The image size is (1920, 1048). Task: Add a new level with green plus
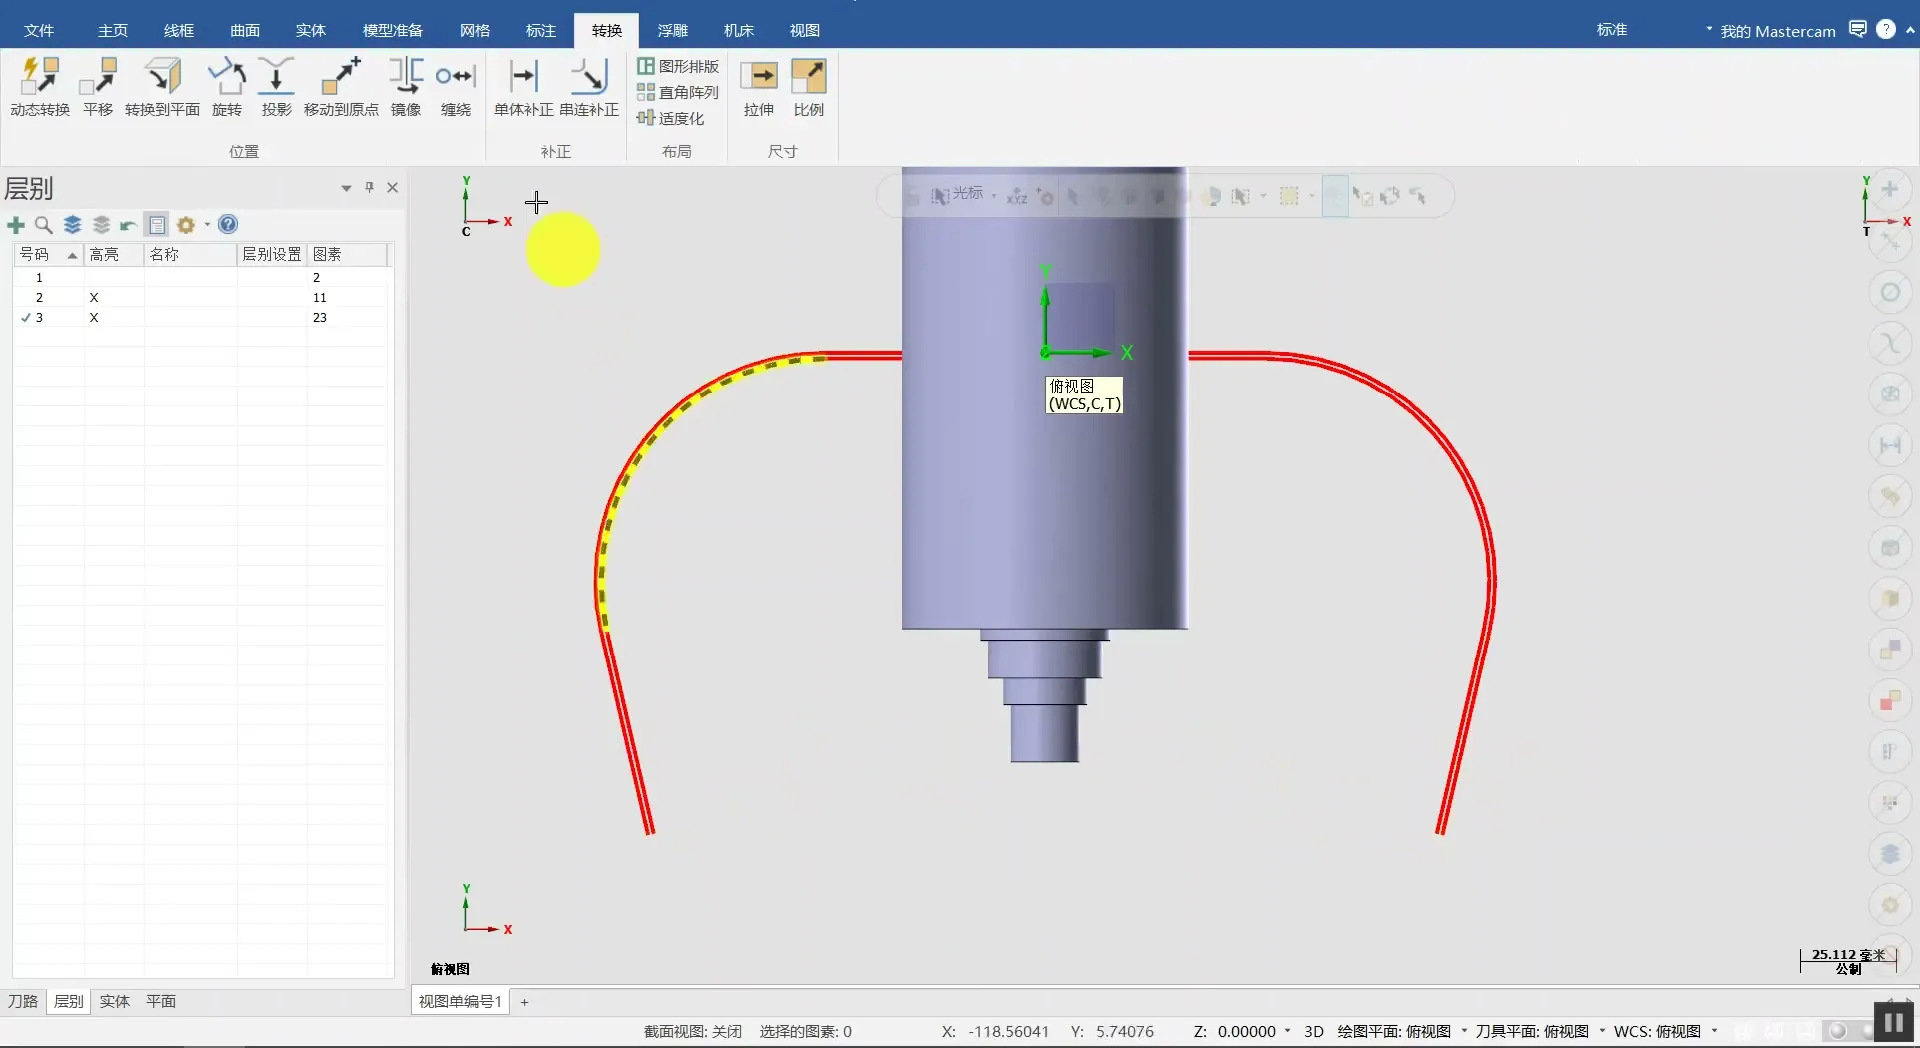(16, 225)
